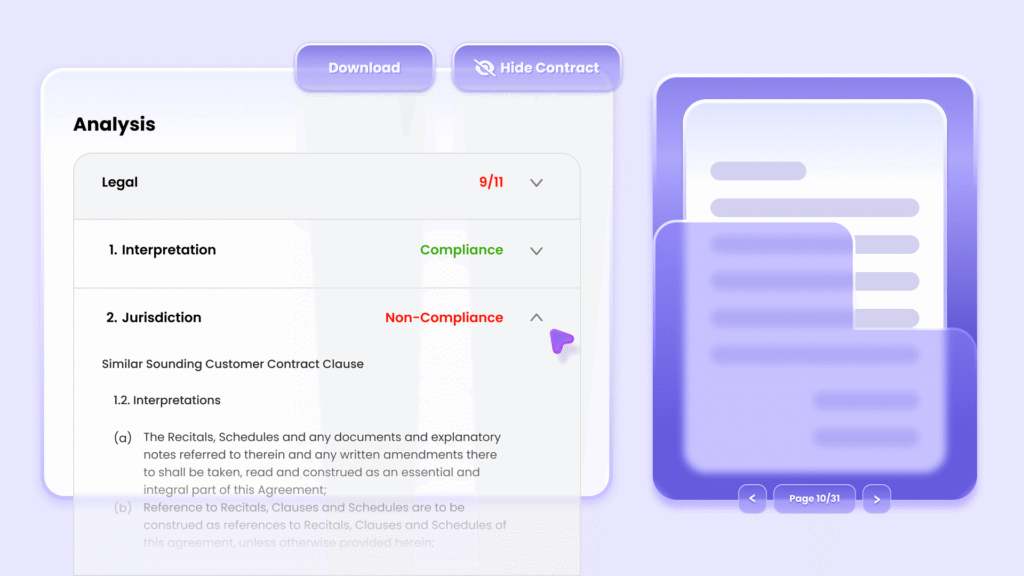Viewport: 1024px width, 576px height.
Task: Expand the Interpretation row chevron
Action: coord(536,251)
